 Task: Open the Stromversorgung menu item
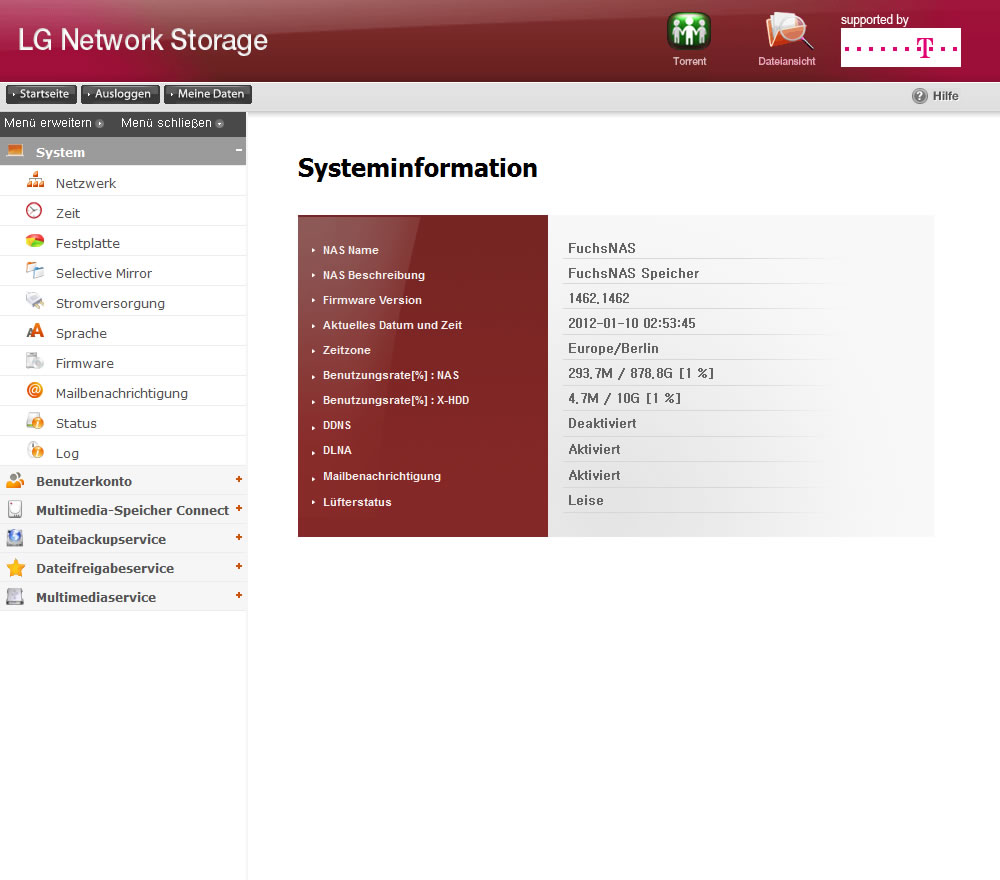tap(110, 303)
